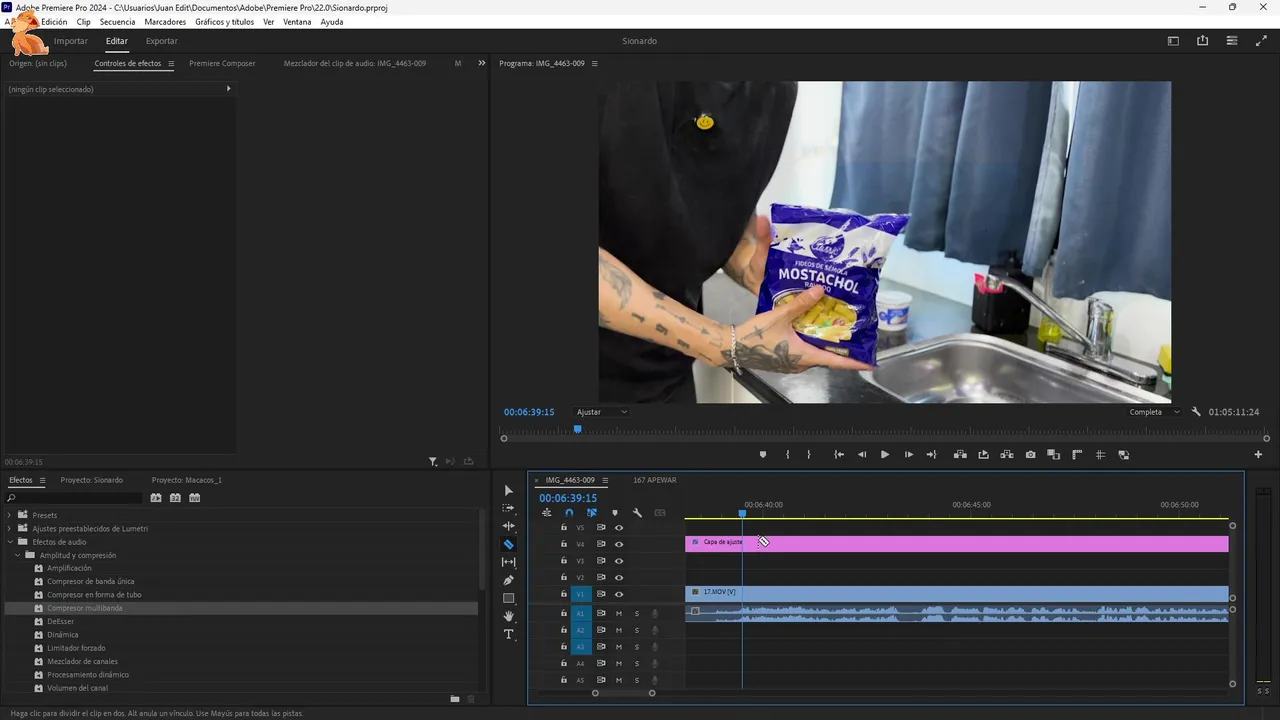Toggle insert sequences as nests
Screen dimensions: 1280x720
pos(546,513)
